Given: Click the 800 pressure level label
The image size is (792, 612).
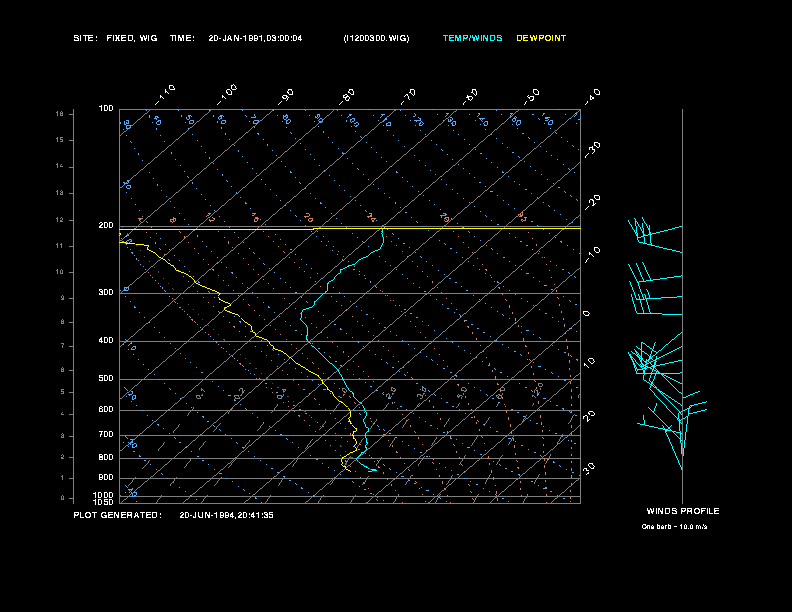Looking at the screenshot, I should [106, 457].
